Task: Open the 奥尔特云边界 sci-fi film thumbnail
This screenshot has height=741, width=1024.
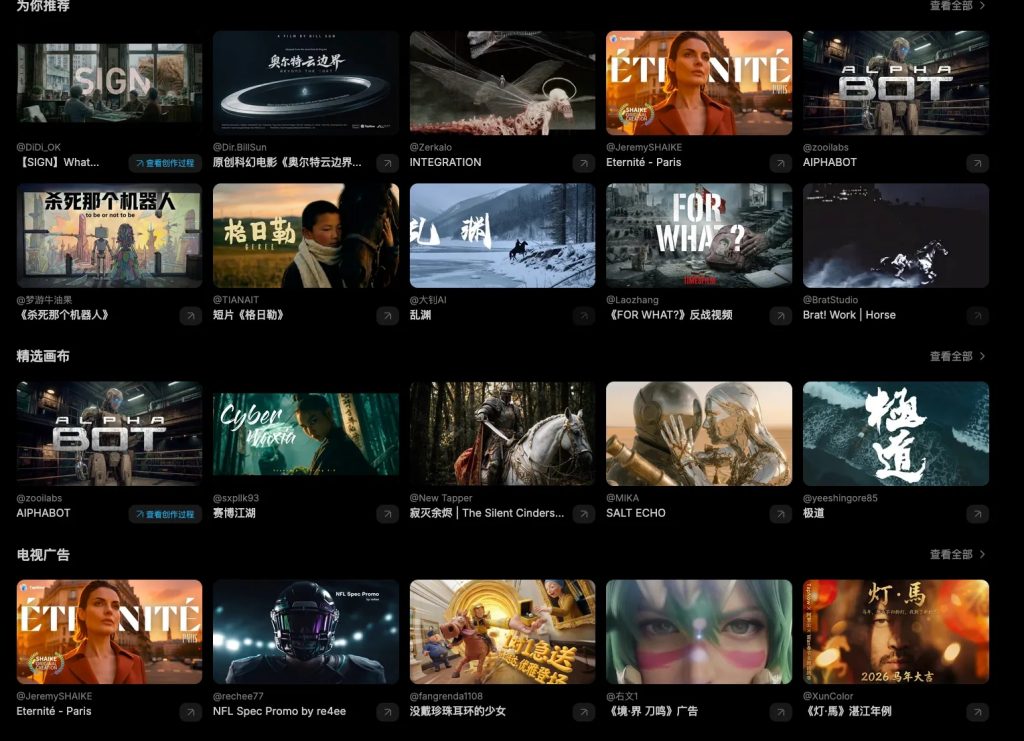Action: [306, 82]
